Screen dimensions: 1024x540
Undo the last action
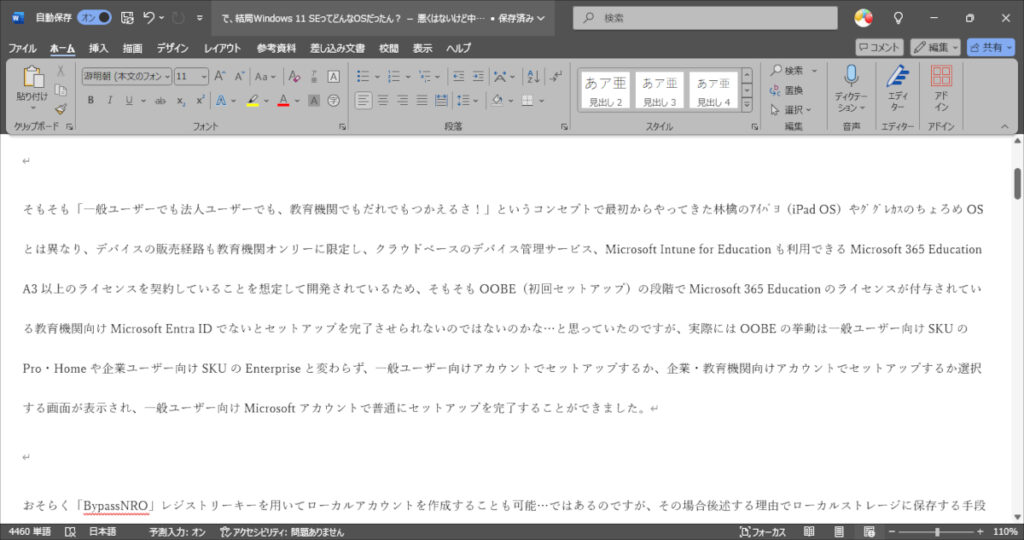[x=149, y=18]
